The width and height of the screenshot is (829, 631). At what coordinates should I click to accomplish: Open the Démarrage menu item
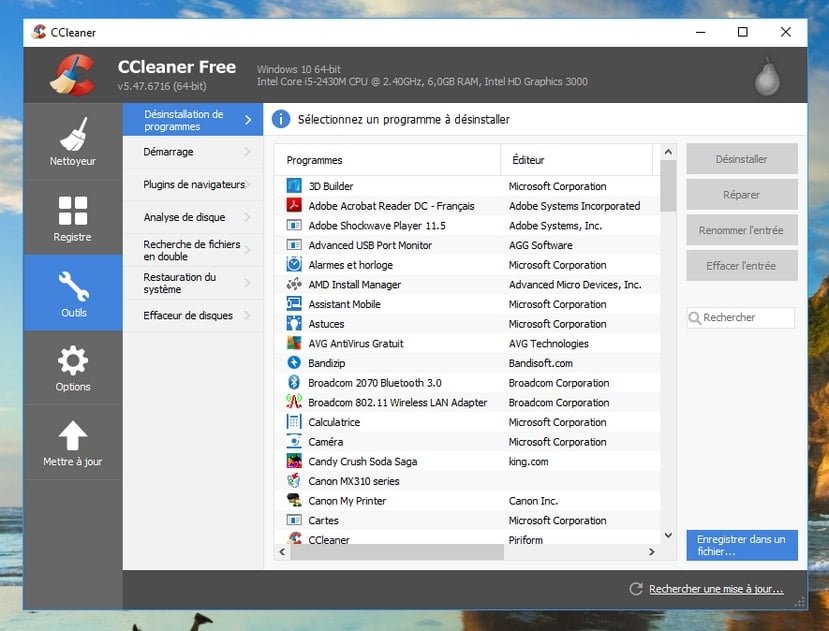click(193, 152)
